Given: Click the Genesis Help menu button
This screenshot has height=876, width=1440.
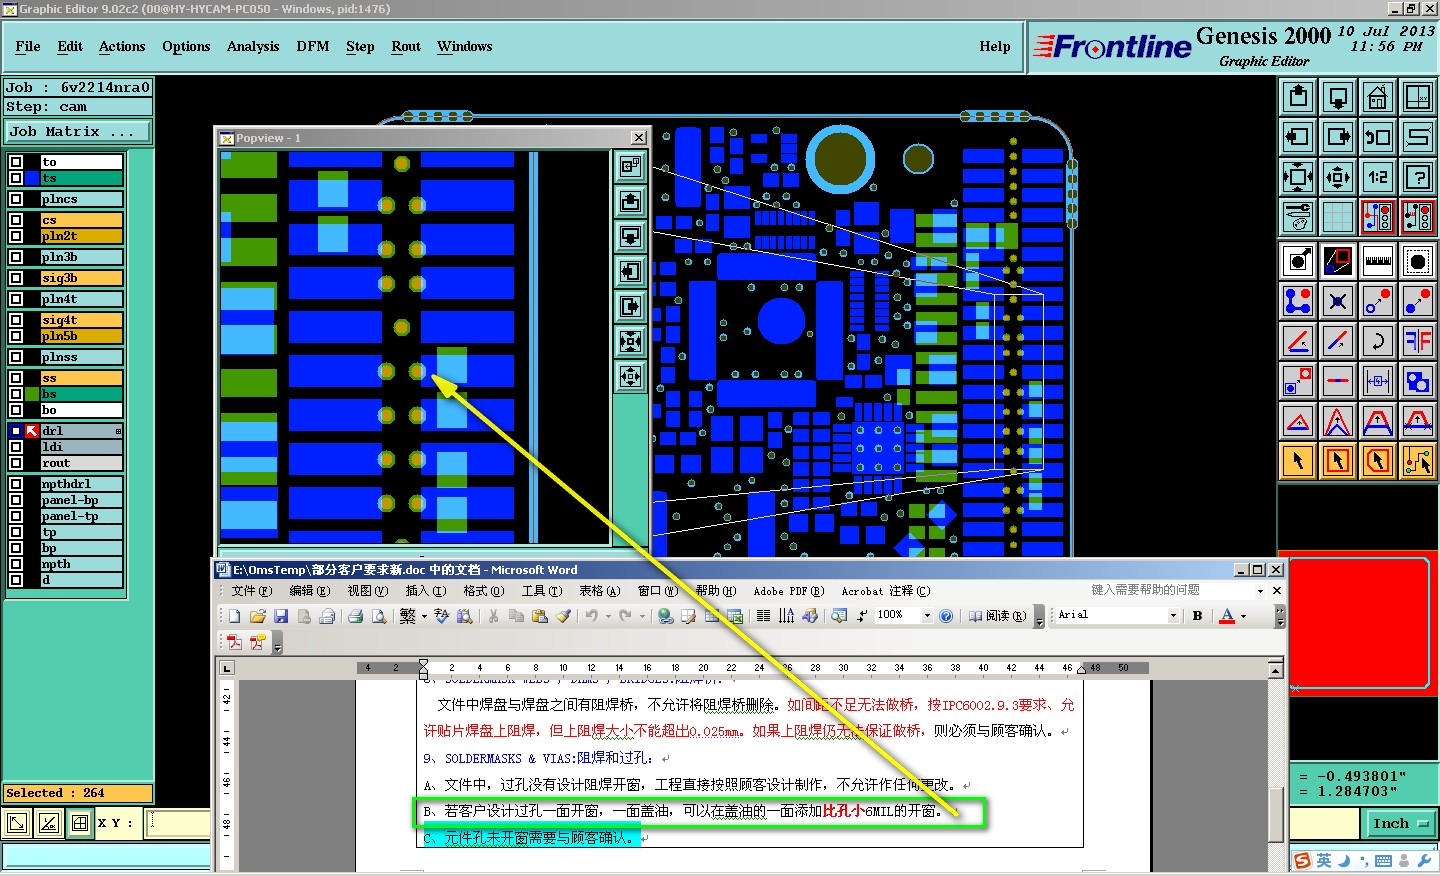Looking at the screenshot, I should click(994, 47).
